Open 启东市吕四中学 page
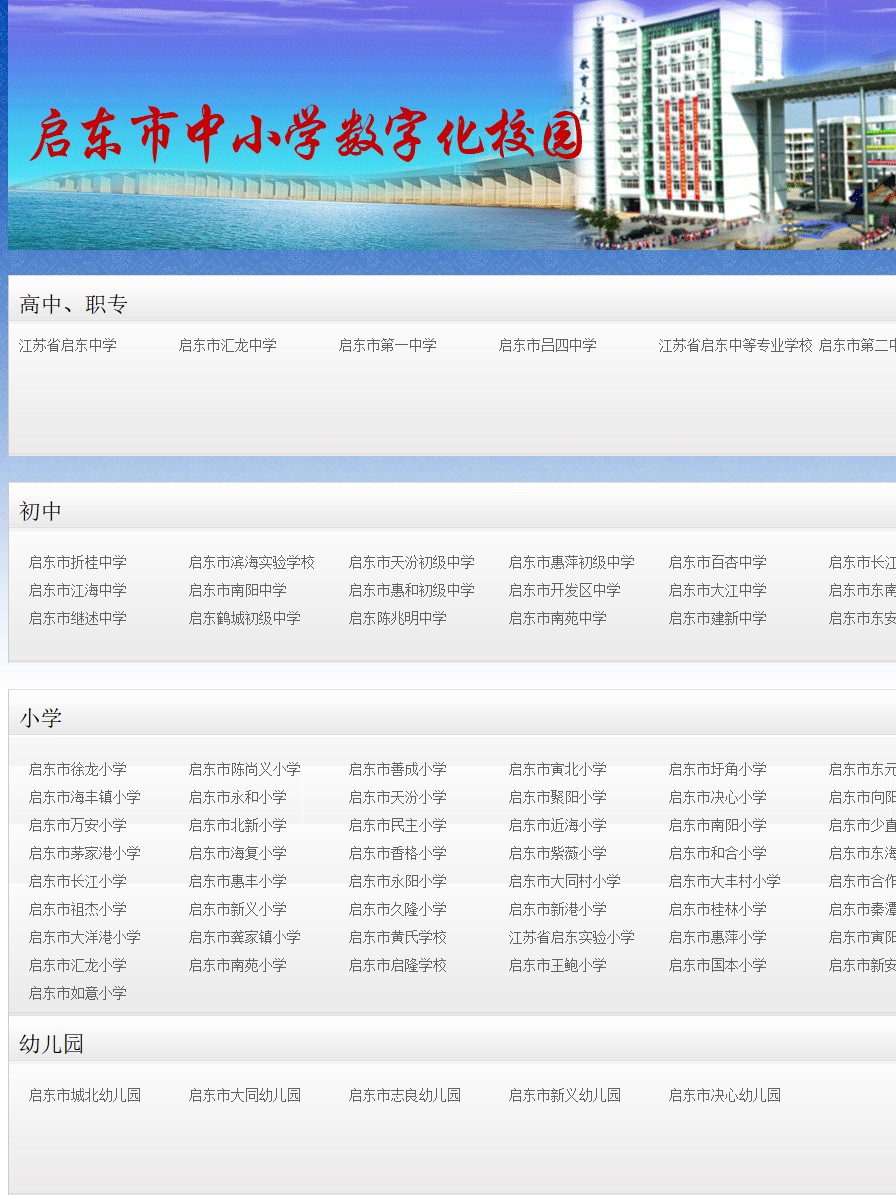The height and width of the screenshot is (1195, 896). pyautogui.click(x=548, y=345)
